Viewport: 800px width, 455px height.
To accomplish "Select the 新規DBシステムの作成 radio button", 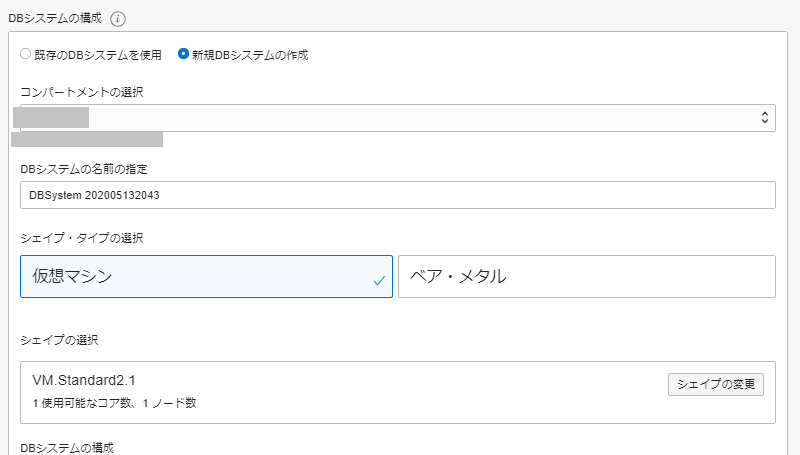I will pos(183,54).
